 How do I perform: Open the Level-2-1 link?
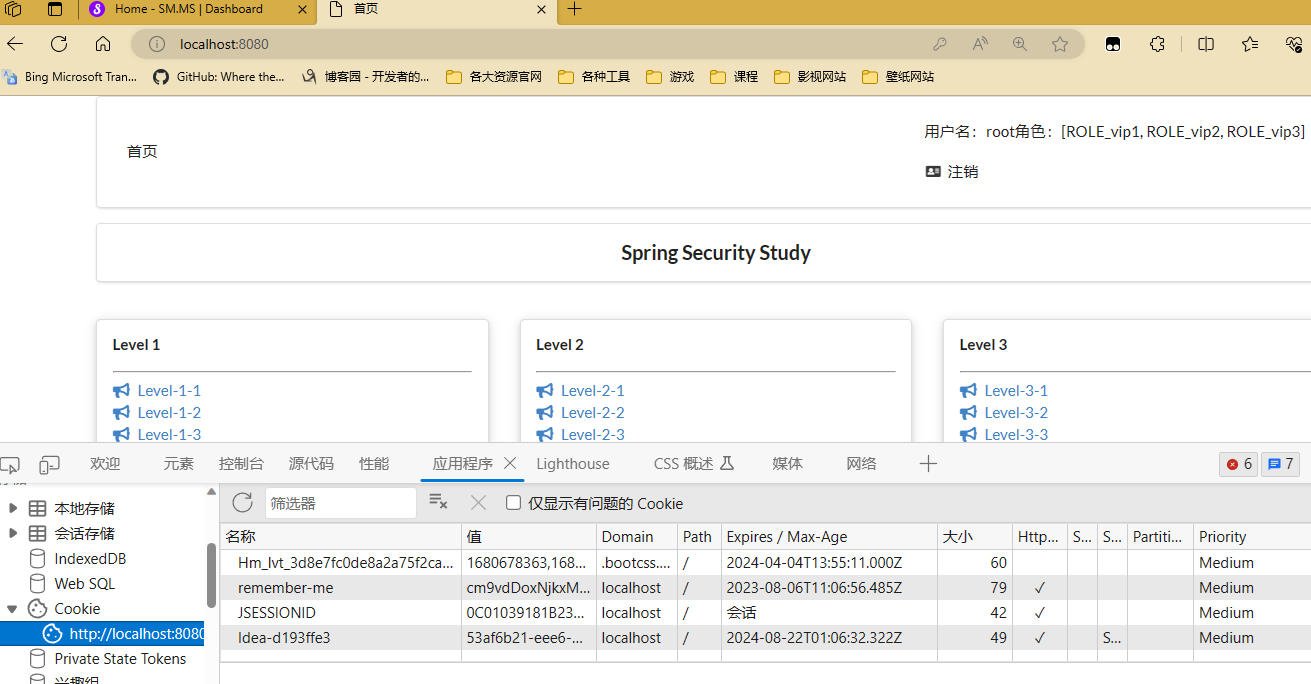coord(591,390)
